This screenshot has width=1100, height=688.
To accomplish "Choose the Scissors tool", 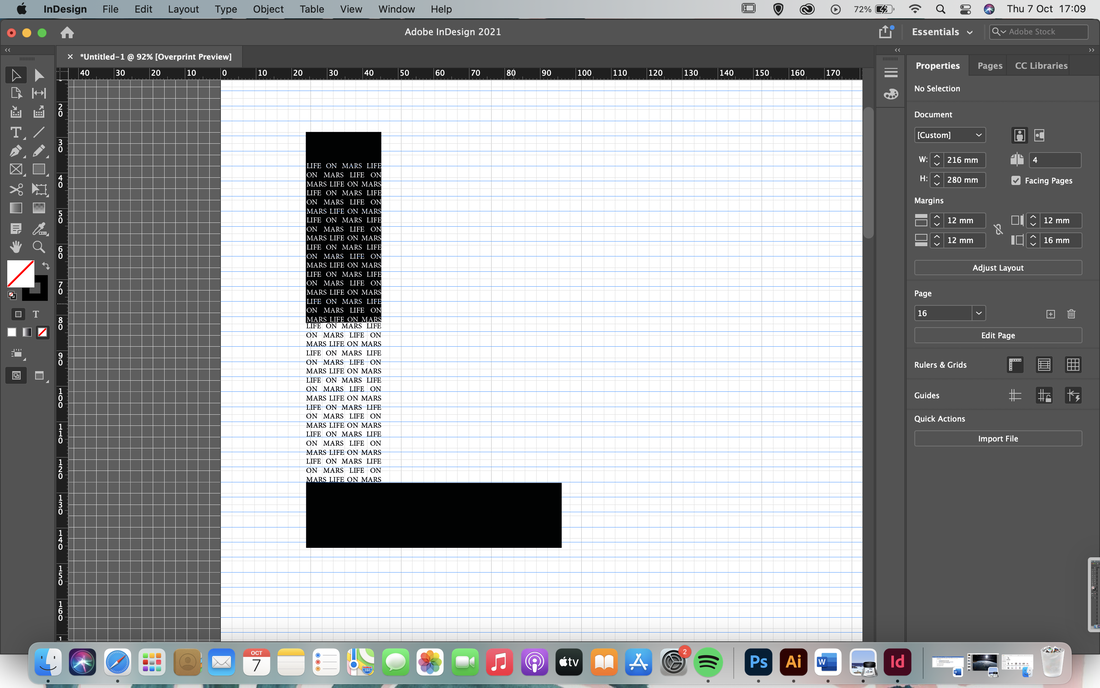I will (15, 189).
